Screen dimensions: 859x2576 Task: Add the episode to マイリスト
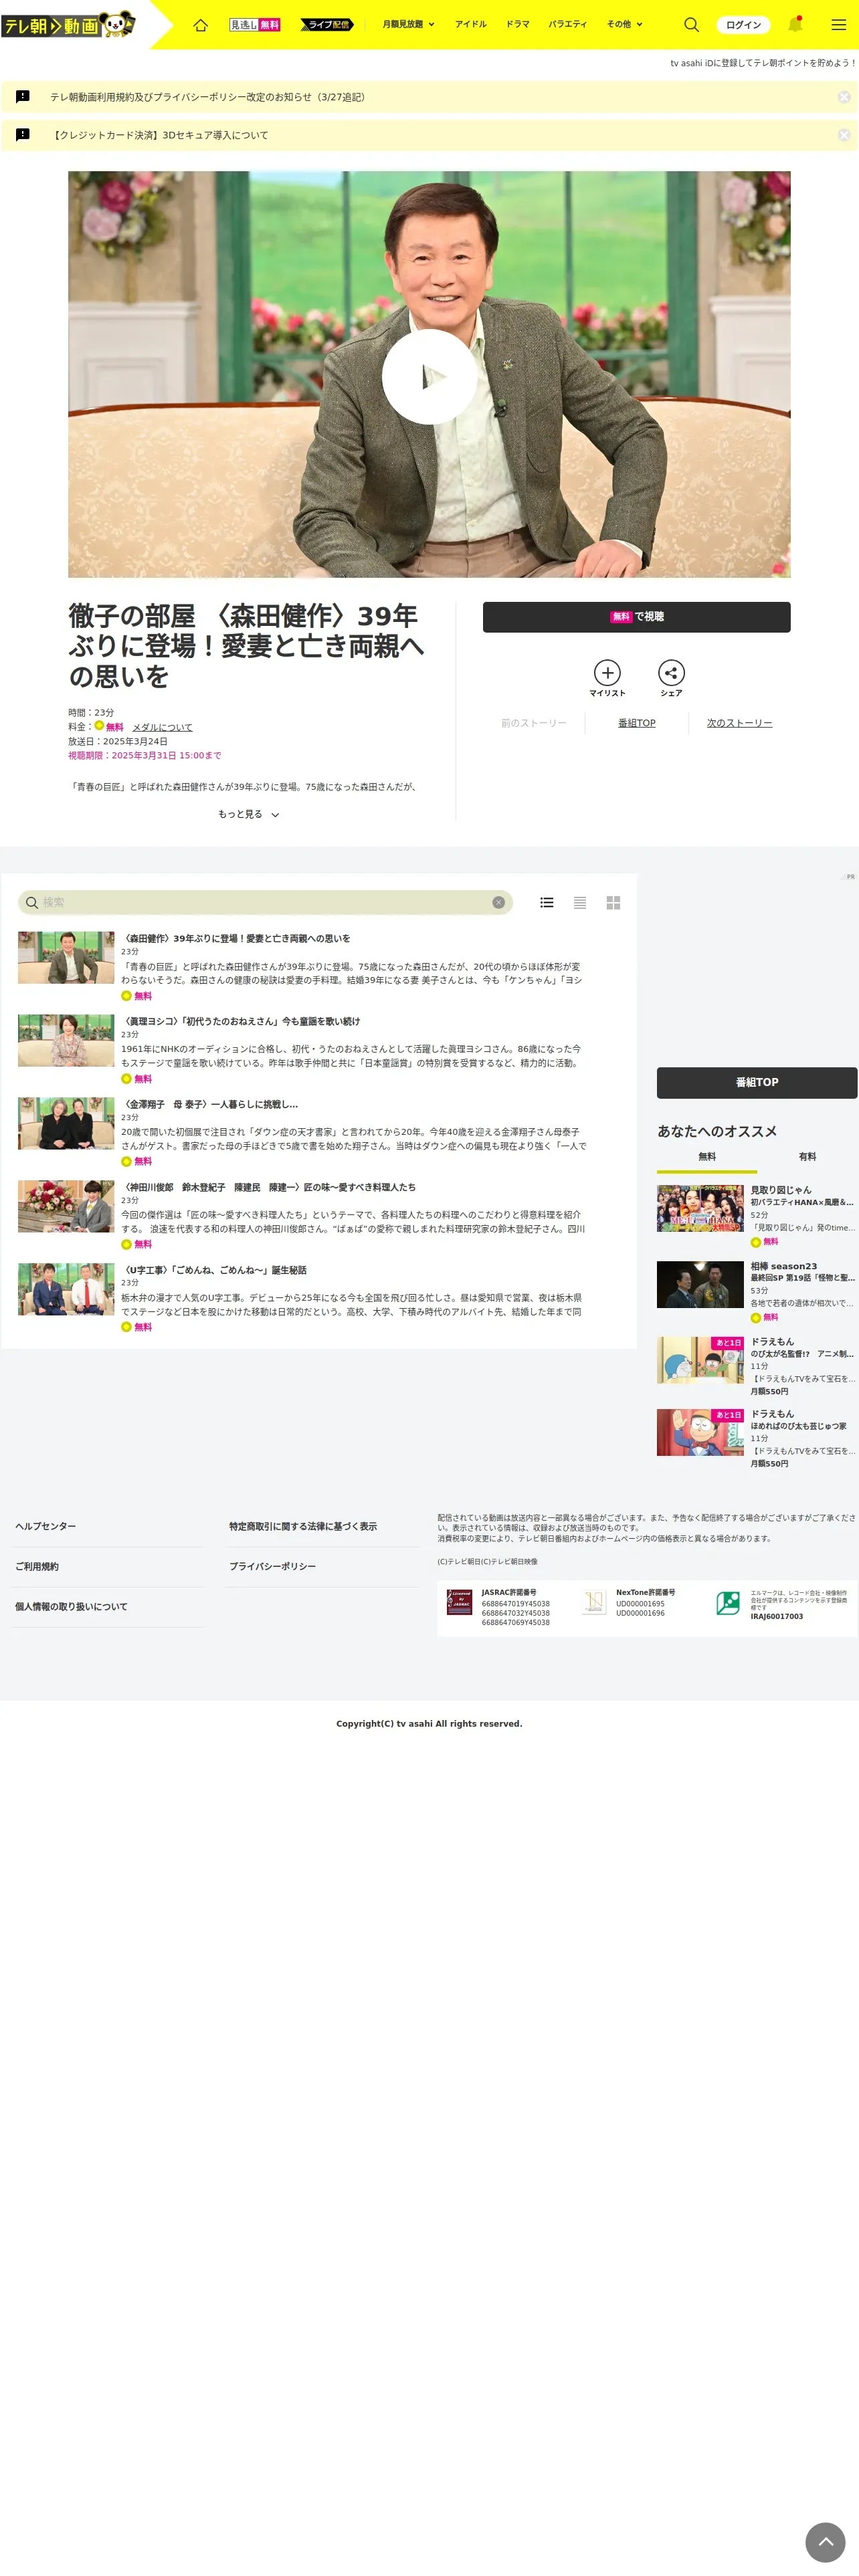point(607,678)
